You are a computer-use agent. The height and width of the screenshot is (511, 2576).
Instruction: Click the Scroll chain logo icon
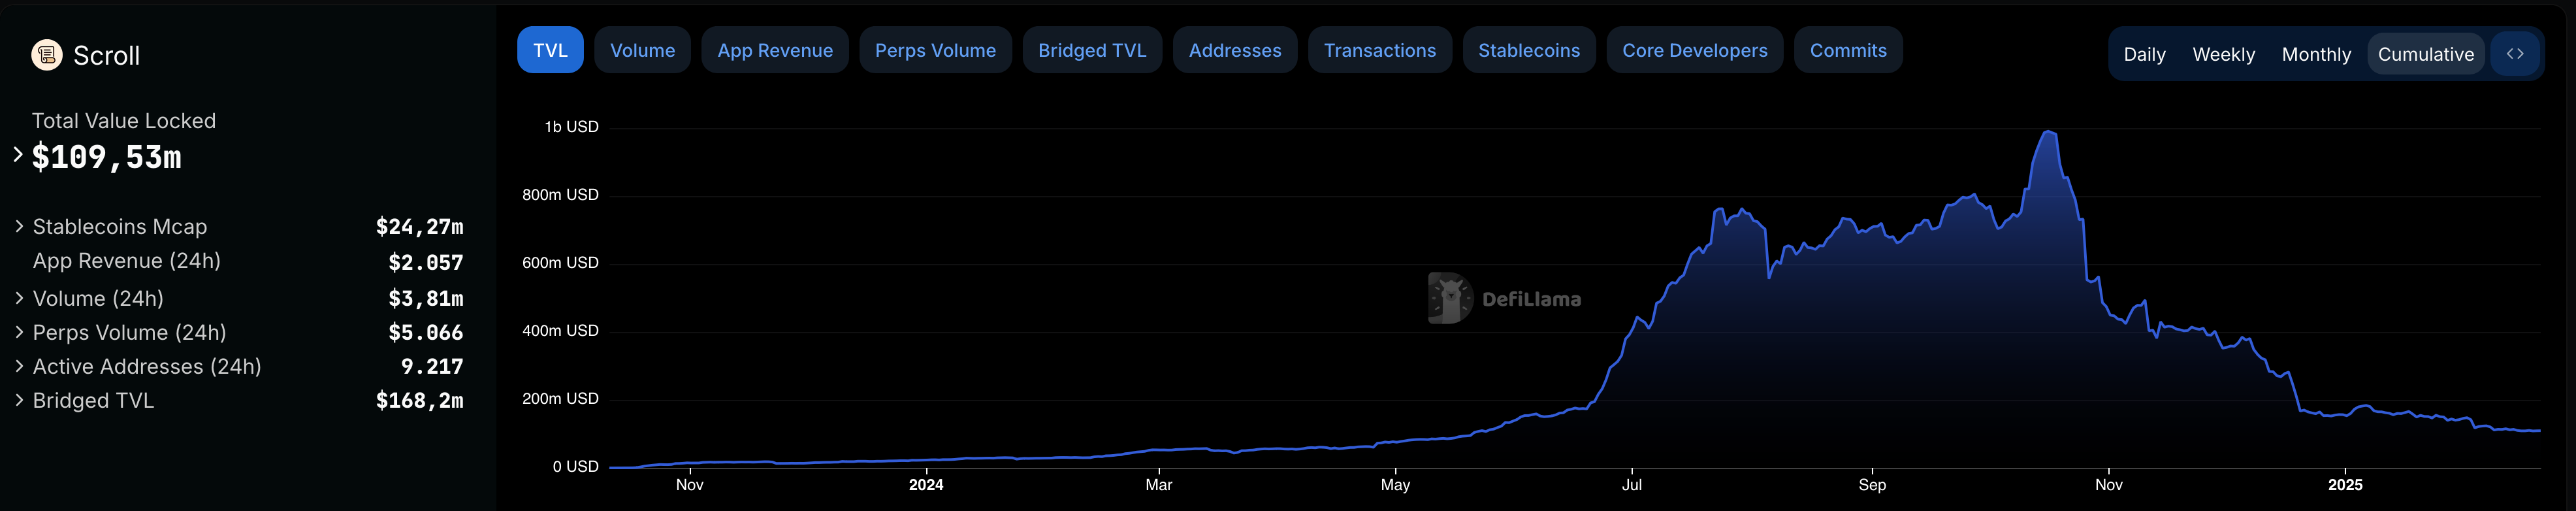pyautogui.click(x=46, y=55)
